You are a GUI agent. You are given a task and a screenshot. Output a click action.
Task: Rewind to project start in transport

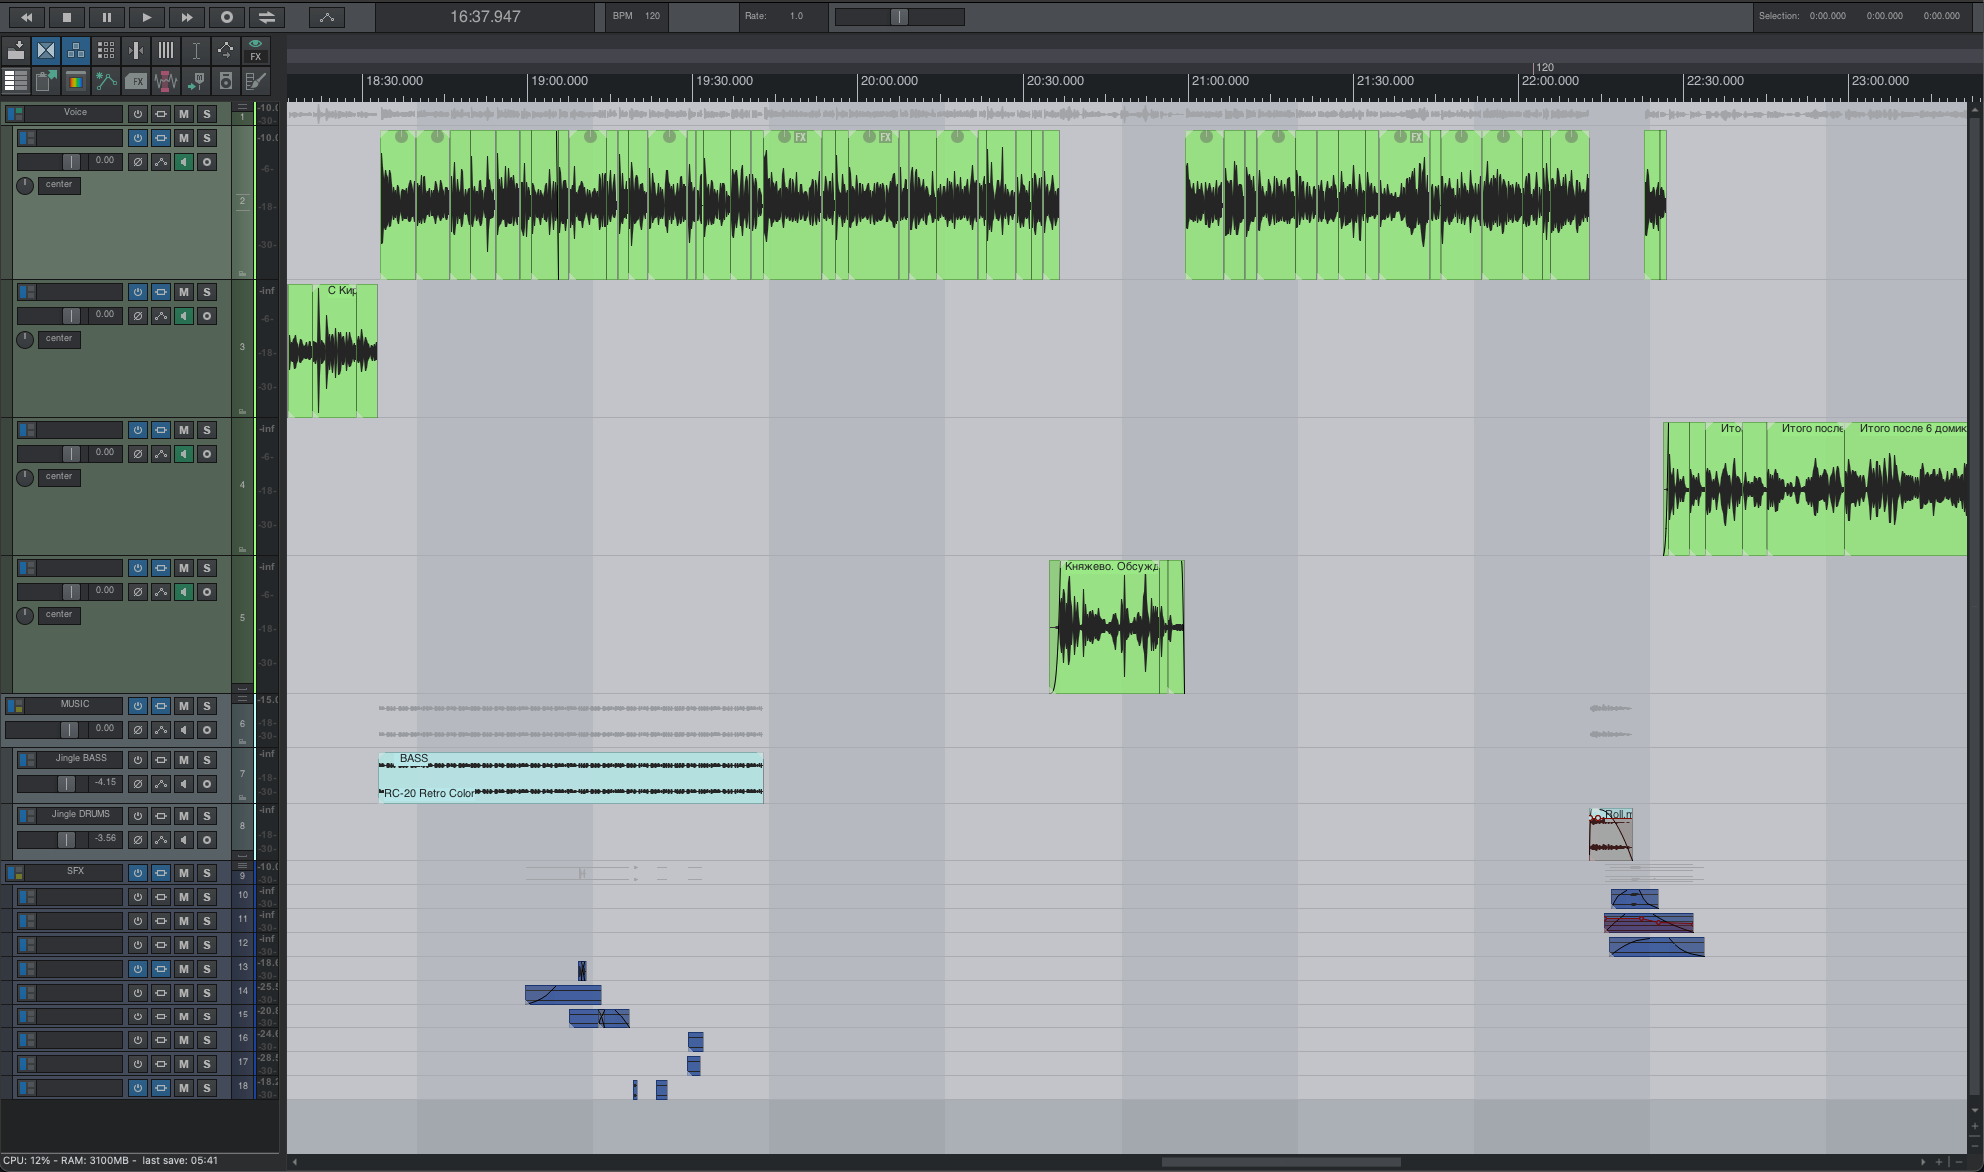[x=26, y=17]
